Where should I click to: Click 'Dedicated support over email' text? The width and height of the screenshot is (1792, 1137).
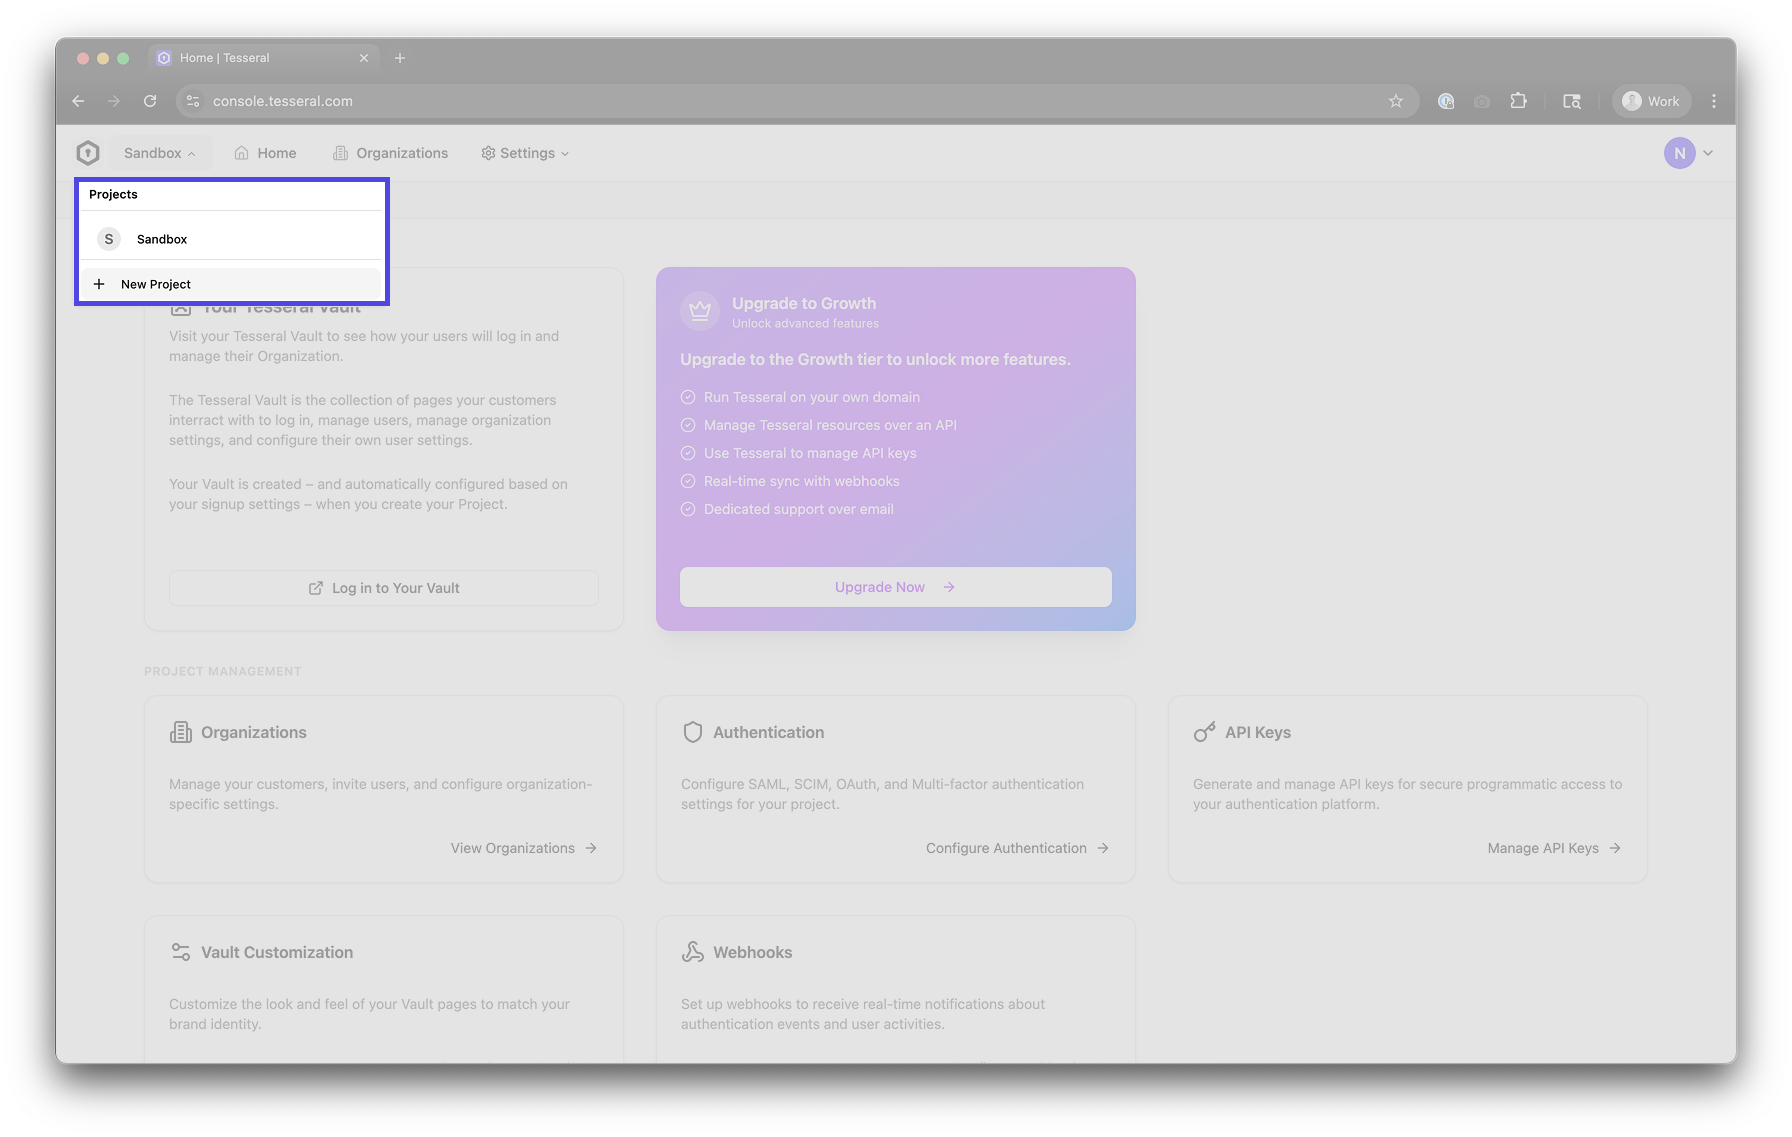[799, 509]
